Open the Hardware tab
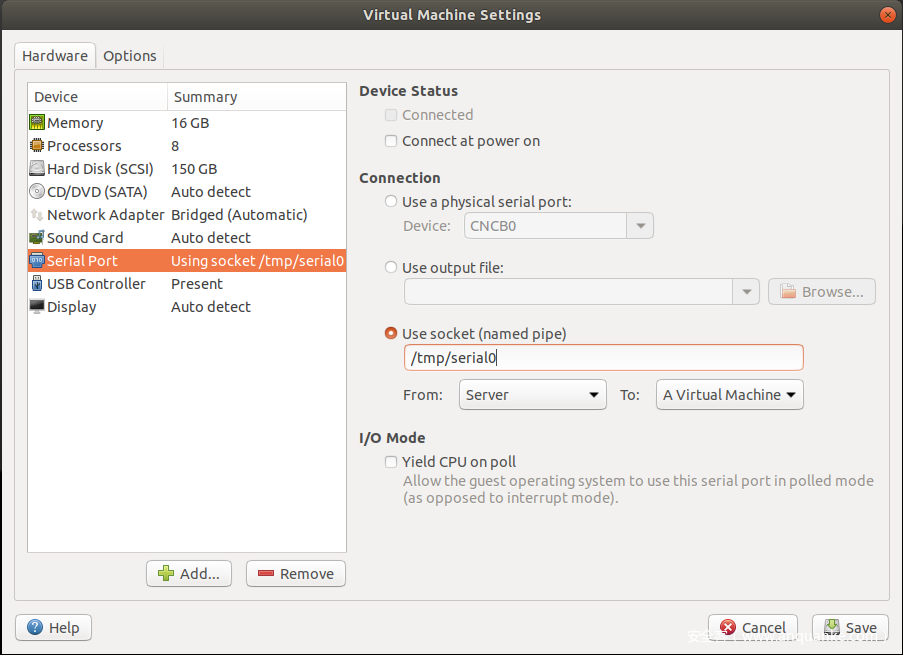This screenshot has width=903, height=655. pos(55,56)
